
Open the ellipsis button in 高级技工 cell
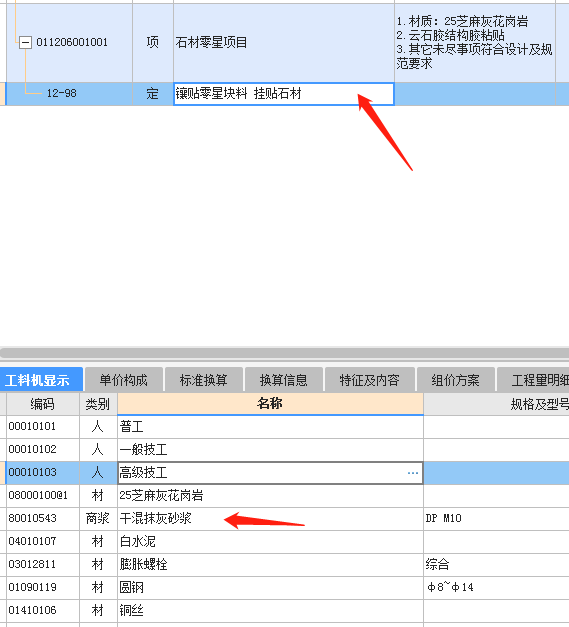(x=413, y=473)
